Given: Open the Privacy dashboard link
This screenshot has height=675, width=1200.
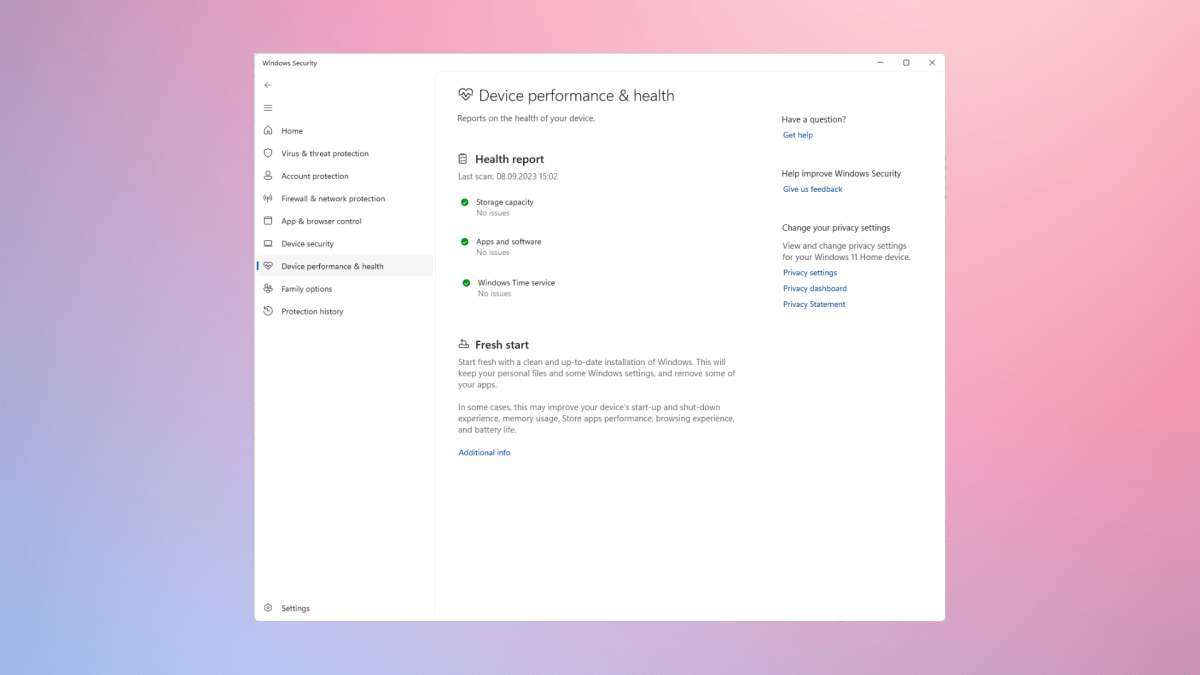Looking at the screenshot, I should click(815, 288).
